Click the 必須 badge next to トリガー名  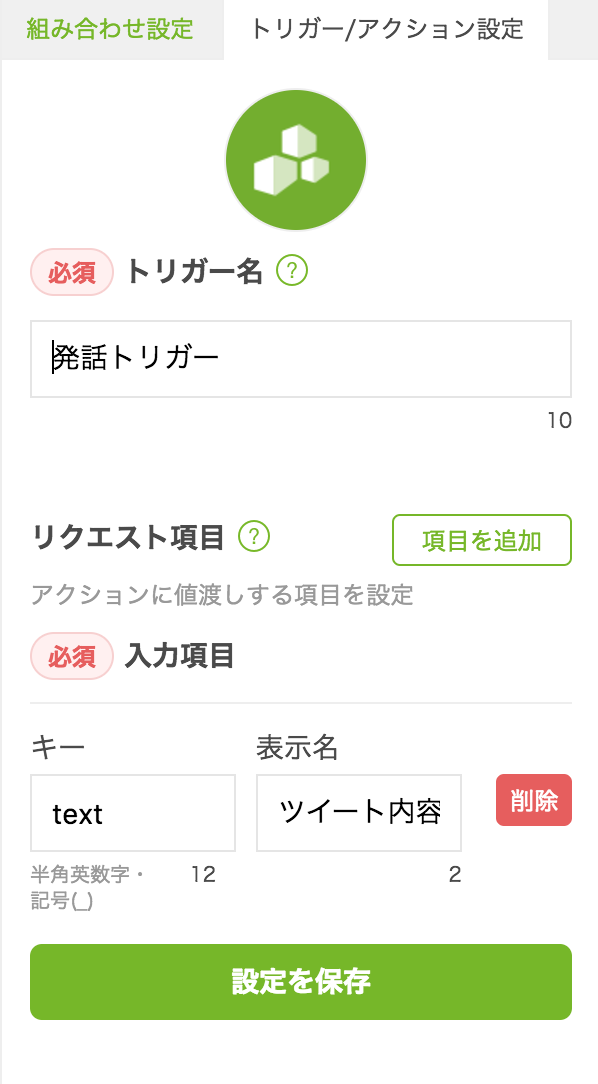click(x=71, y=270)
